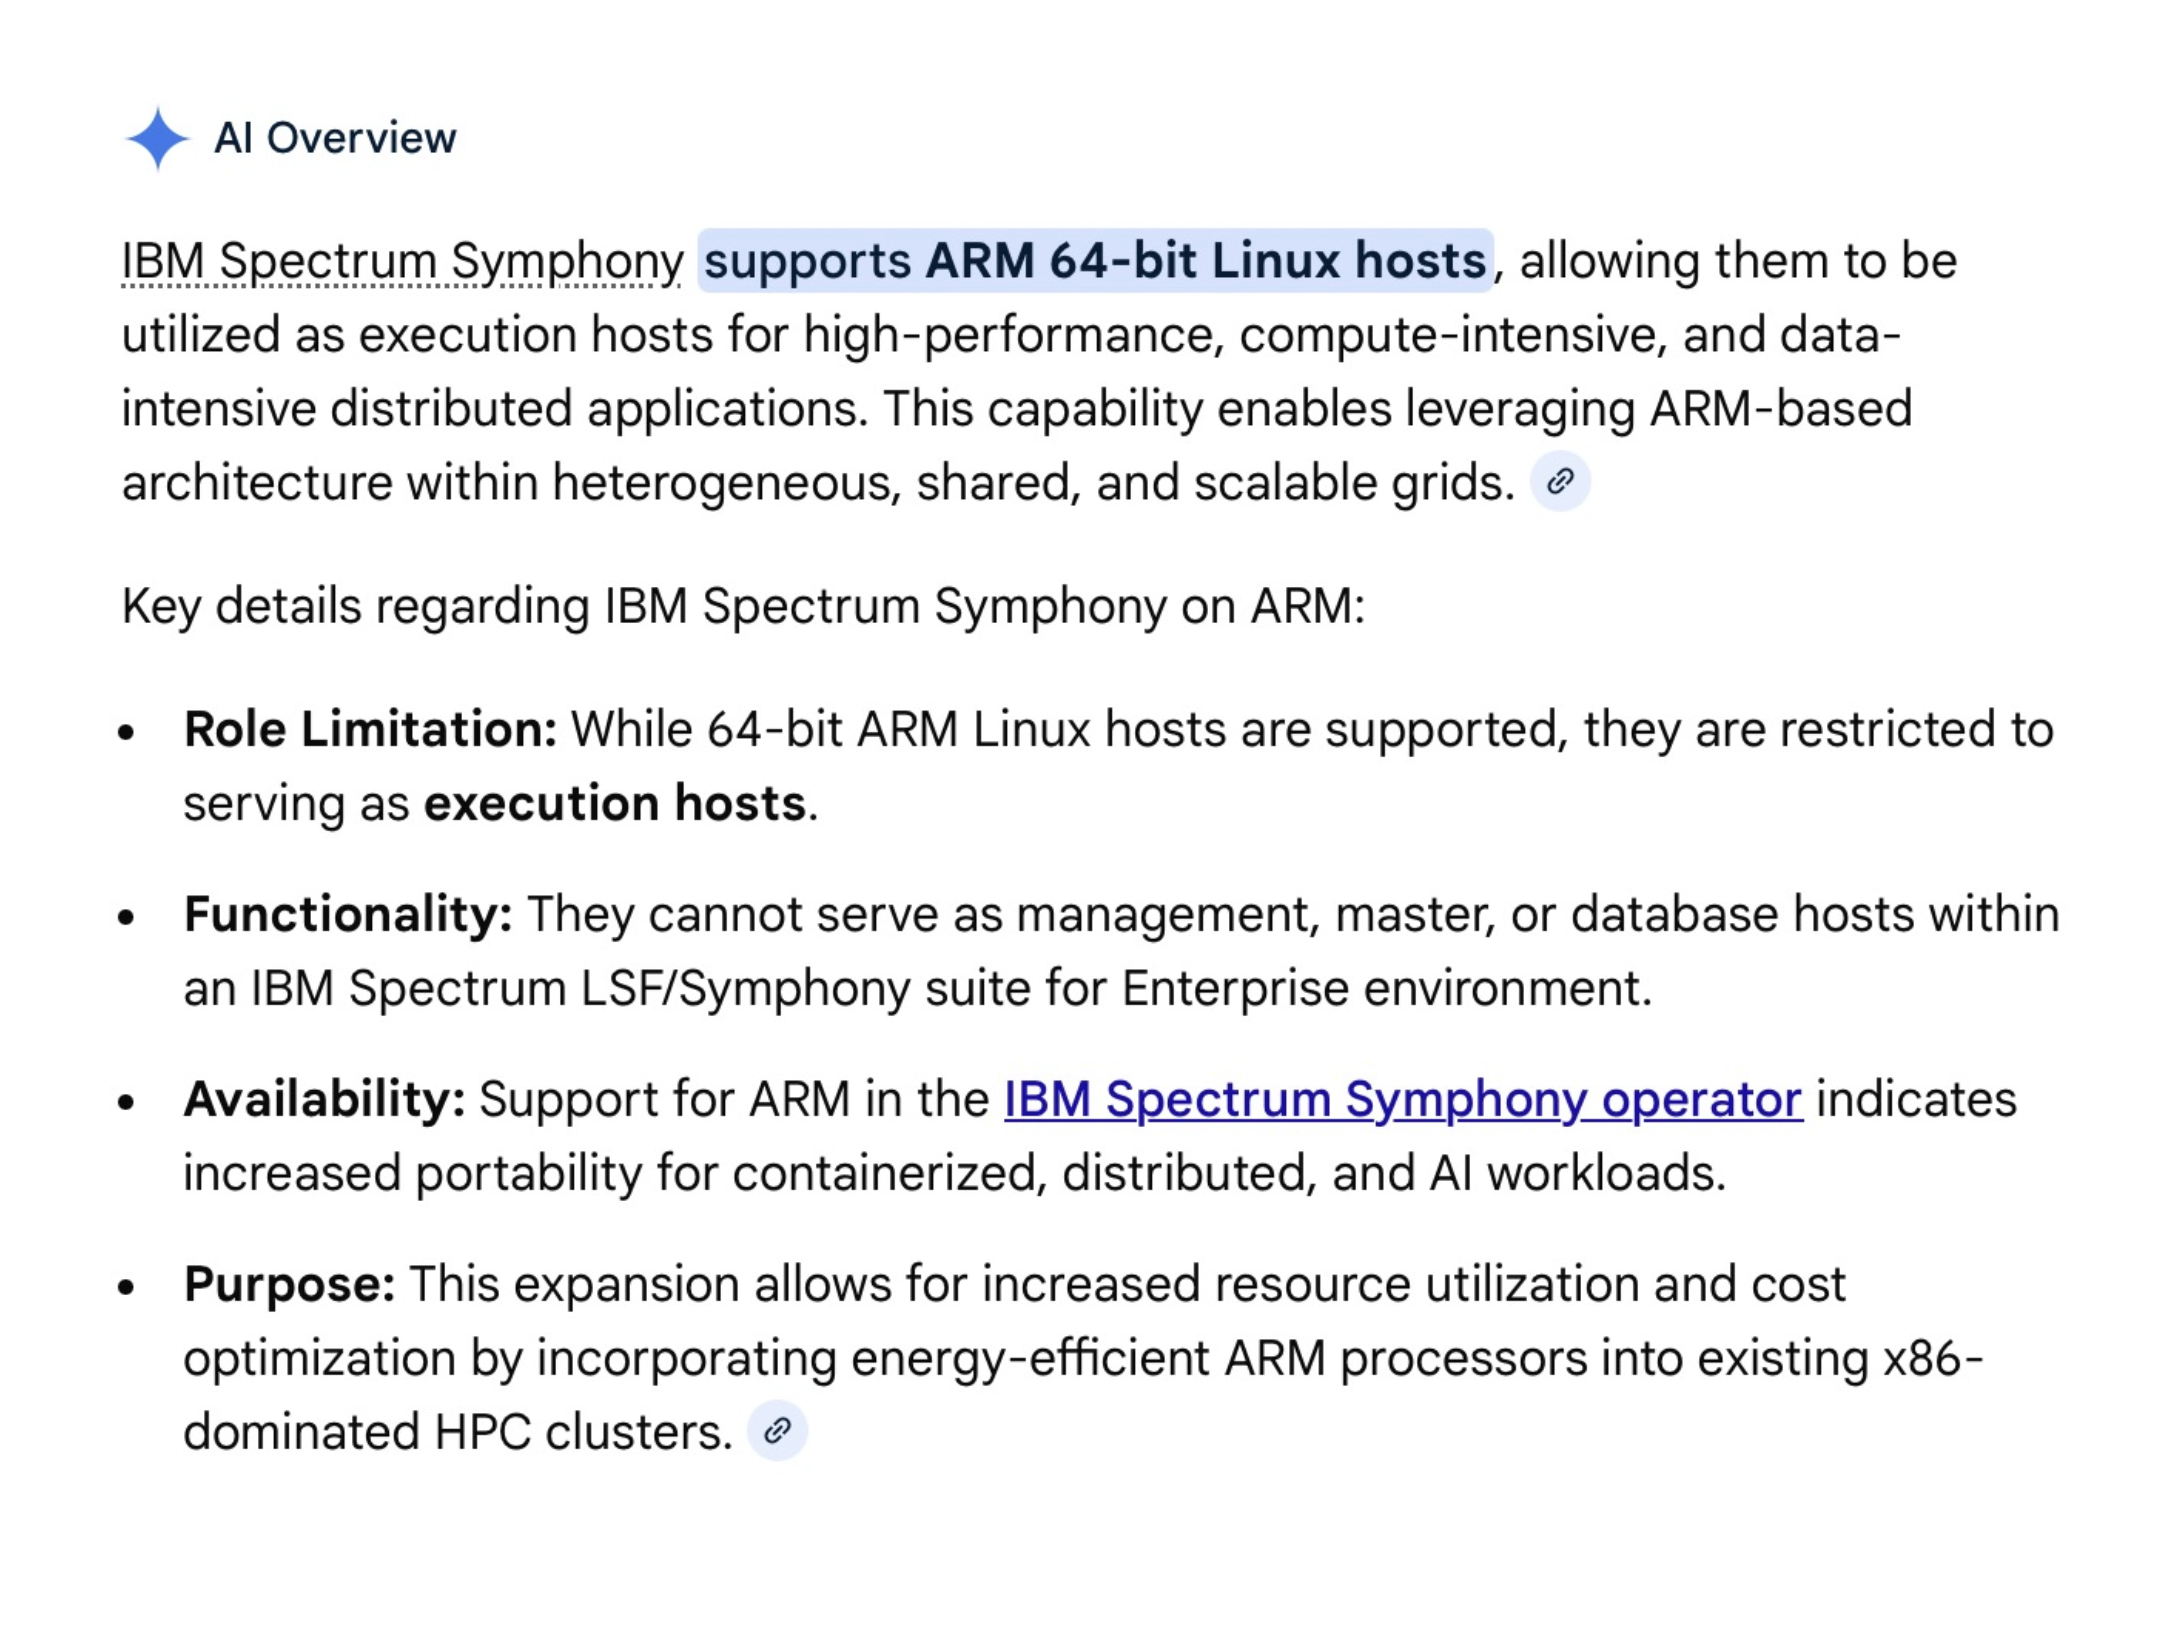Click the words "scalable grids." in the first paragraph
This screenshot has width=2163, height=1640.
[1354, 483]
